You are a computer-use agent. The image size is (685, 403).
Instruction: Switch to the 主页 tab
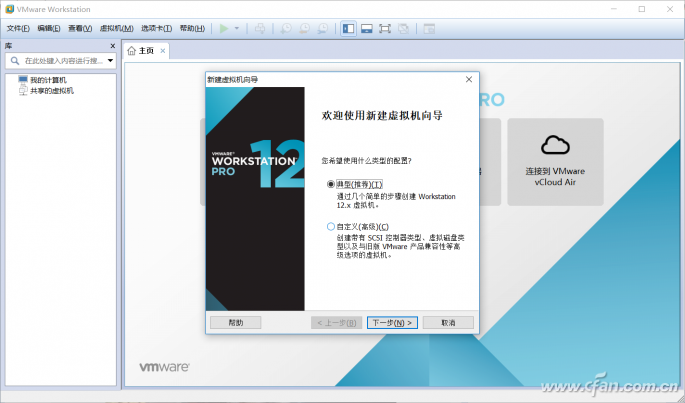[146, 51]
